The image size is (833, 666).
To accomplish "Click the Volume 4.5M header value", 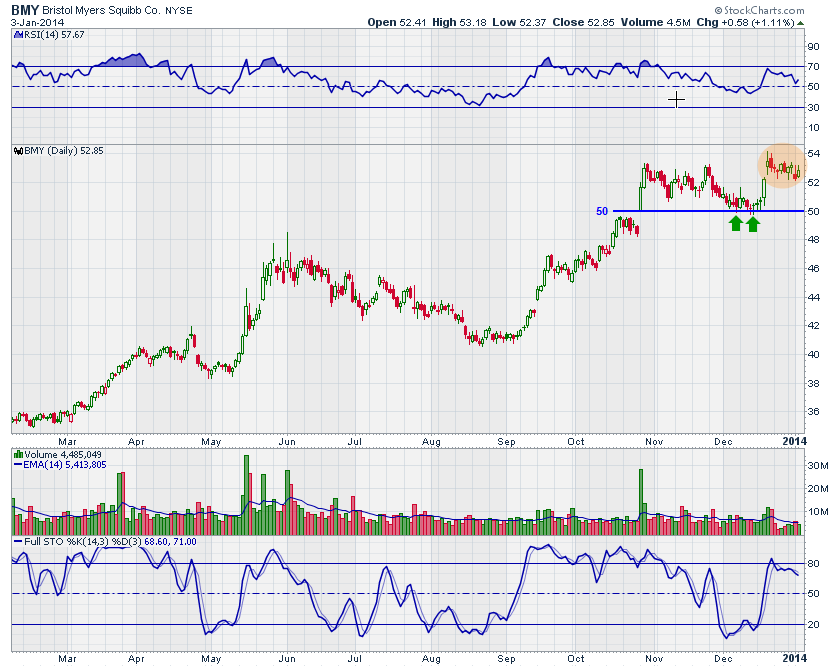I will [656, 22].
